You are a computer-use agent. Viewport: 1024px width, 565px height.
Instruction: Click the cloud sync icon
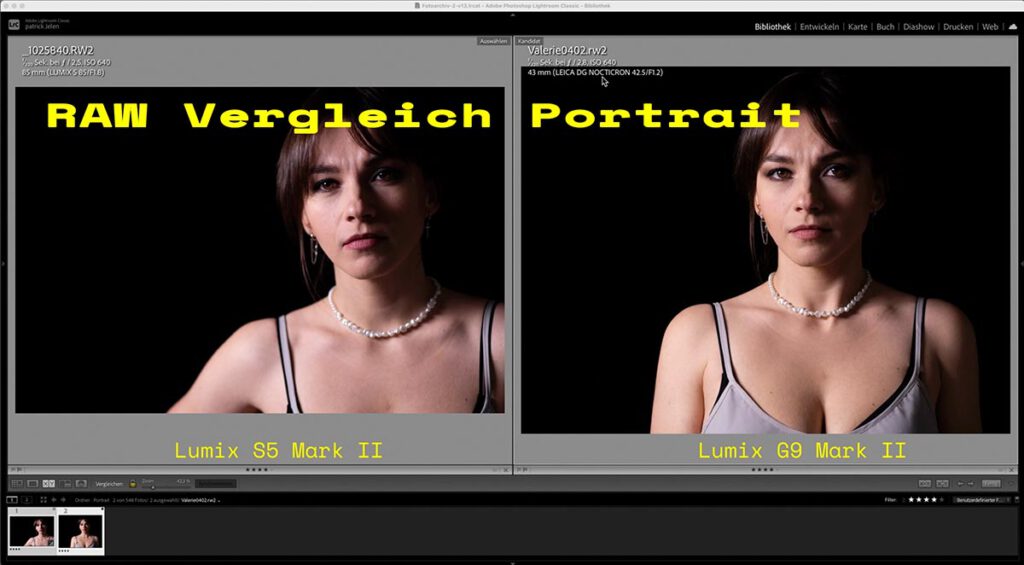[x=1013, y=27]
